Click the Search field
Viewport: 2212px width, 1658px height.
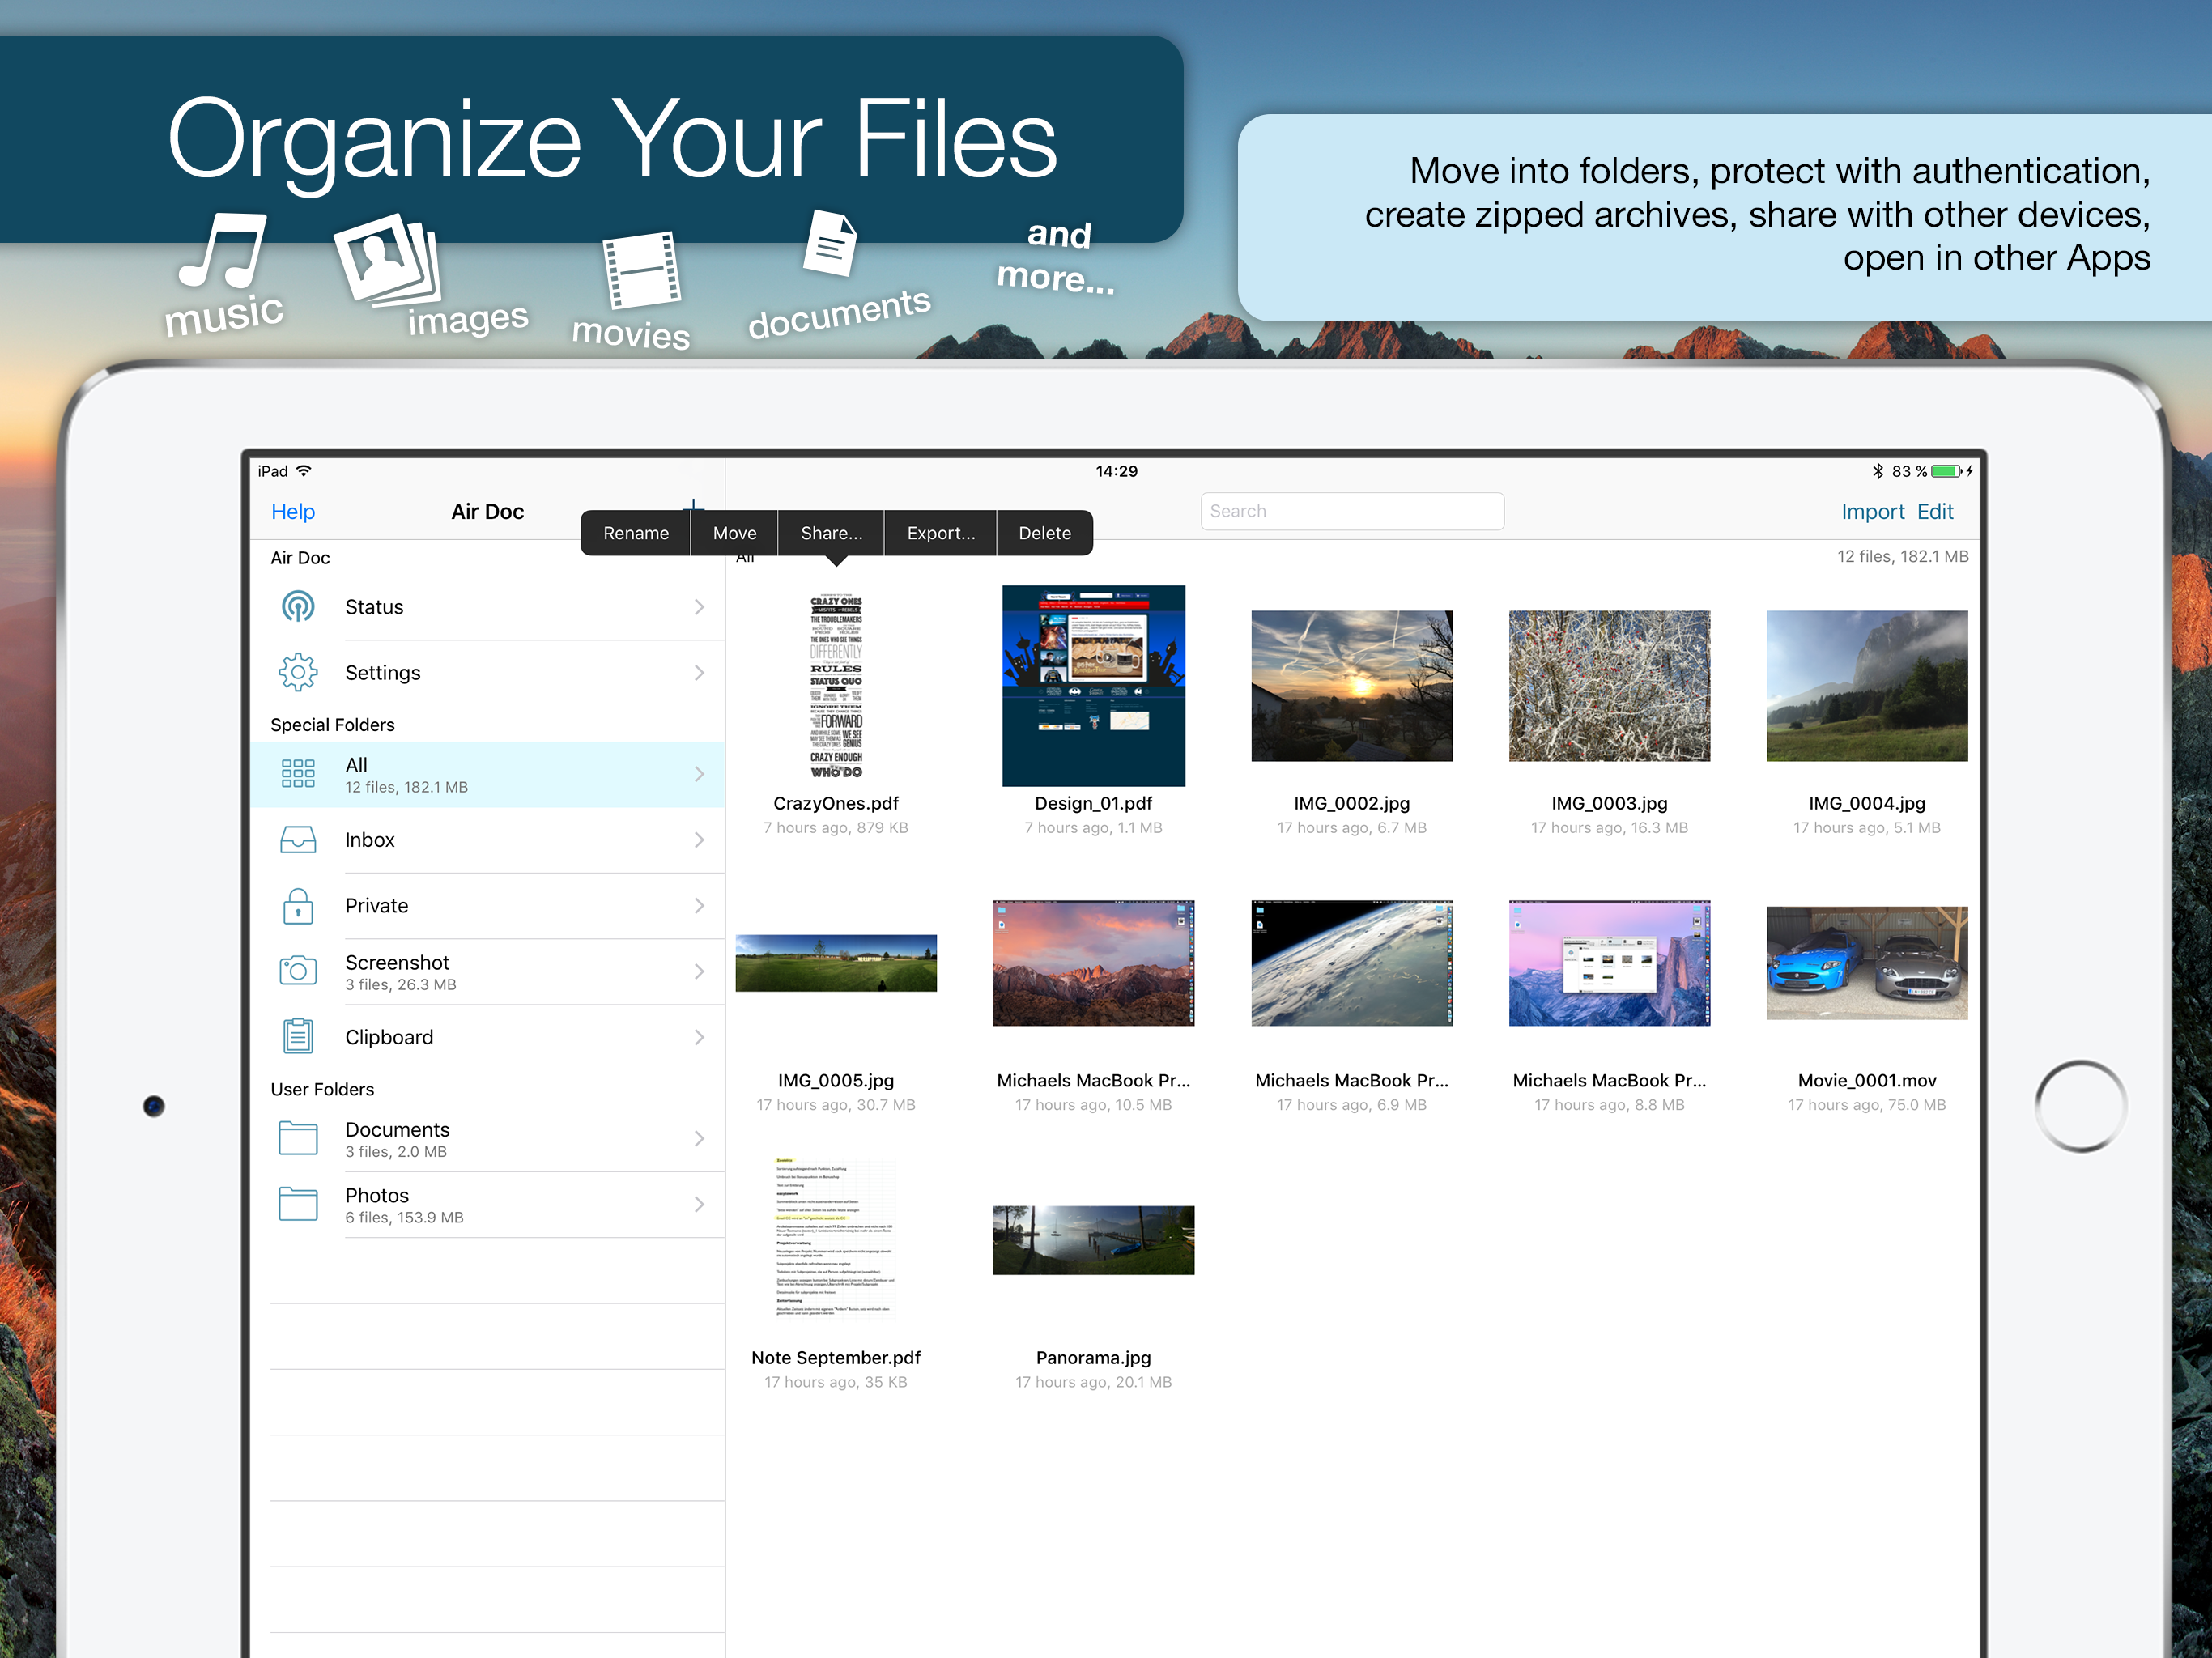[1351, 511]
